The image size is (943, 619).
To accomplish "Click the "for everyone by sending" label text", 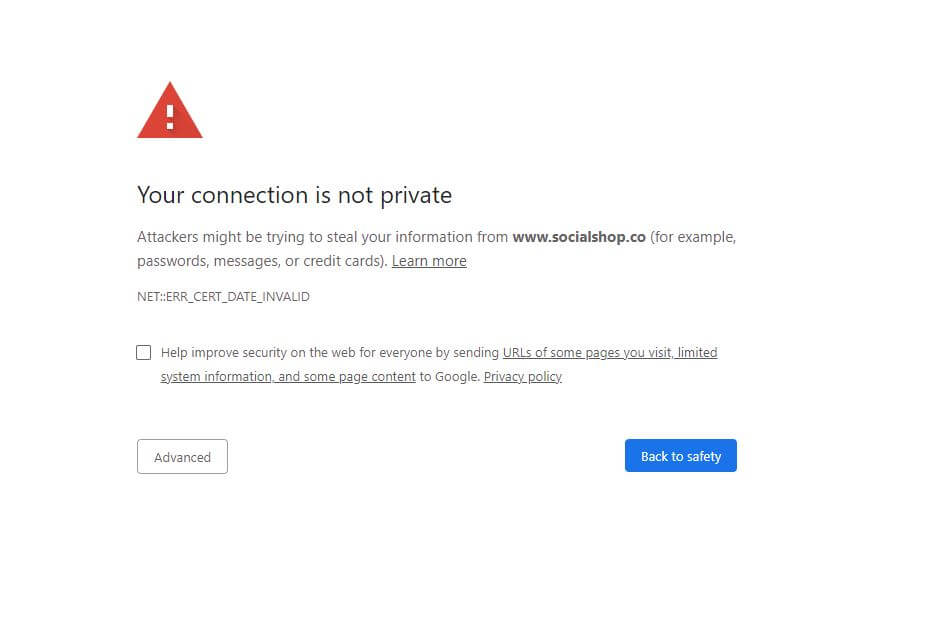I will 429,353.
